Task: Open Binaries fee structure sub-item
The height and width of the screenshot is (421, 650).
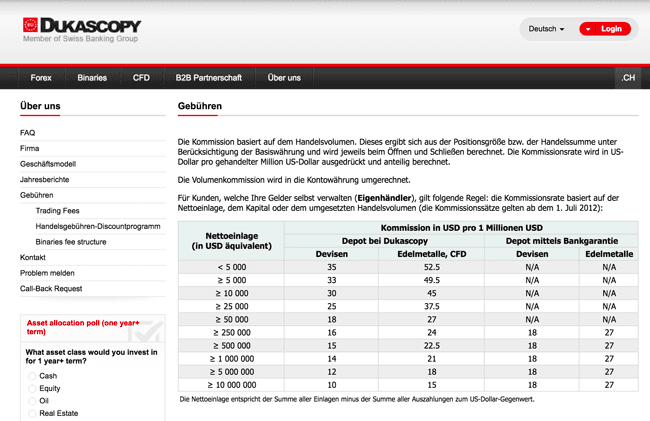Action: pos(71,242)
